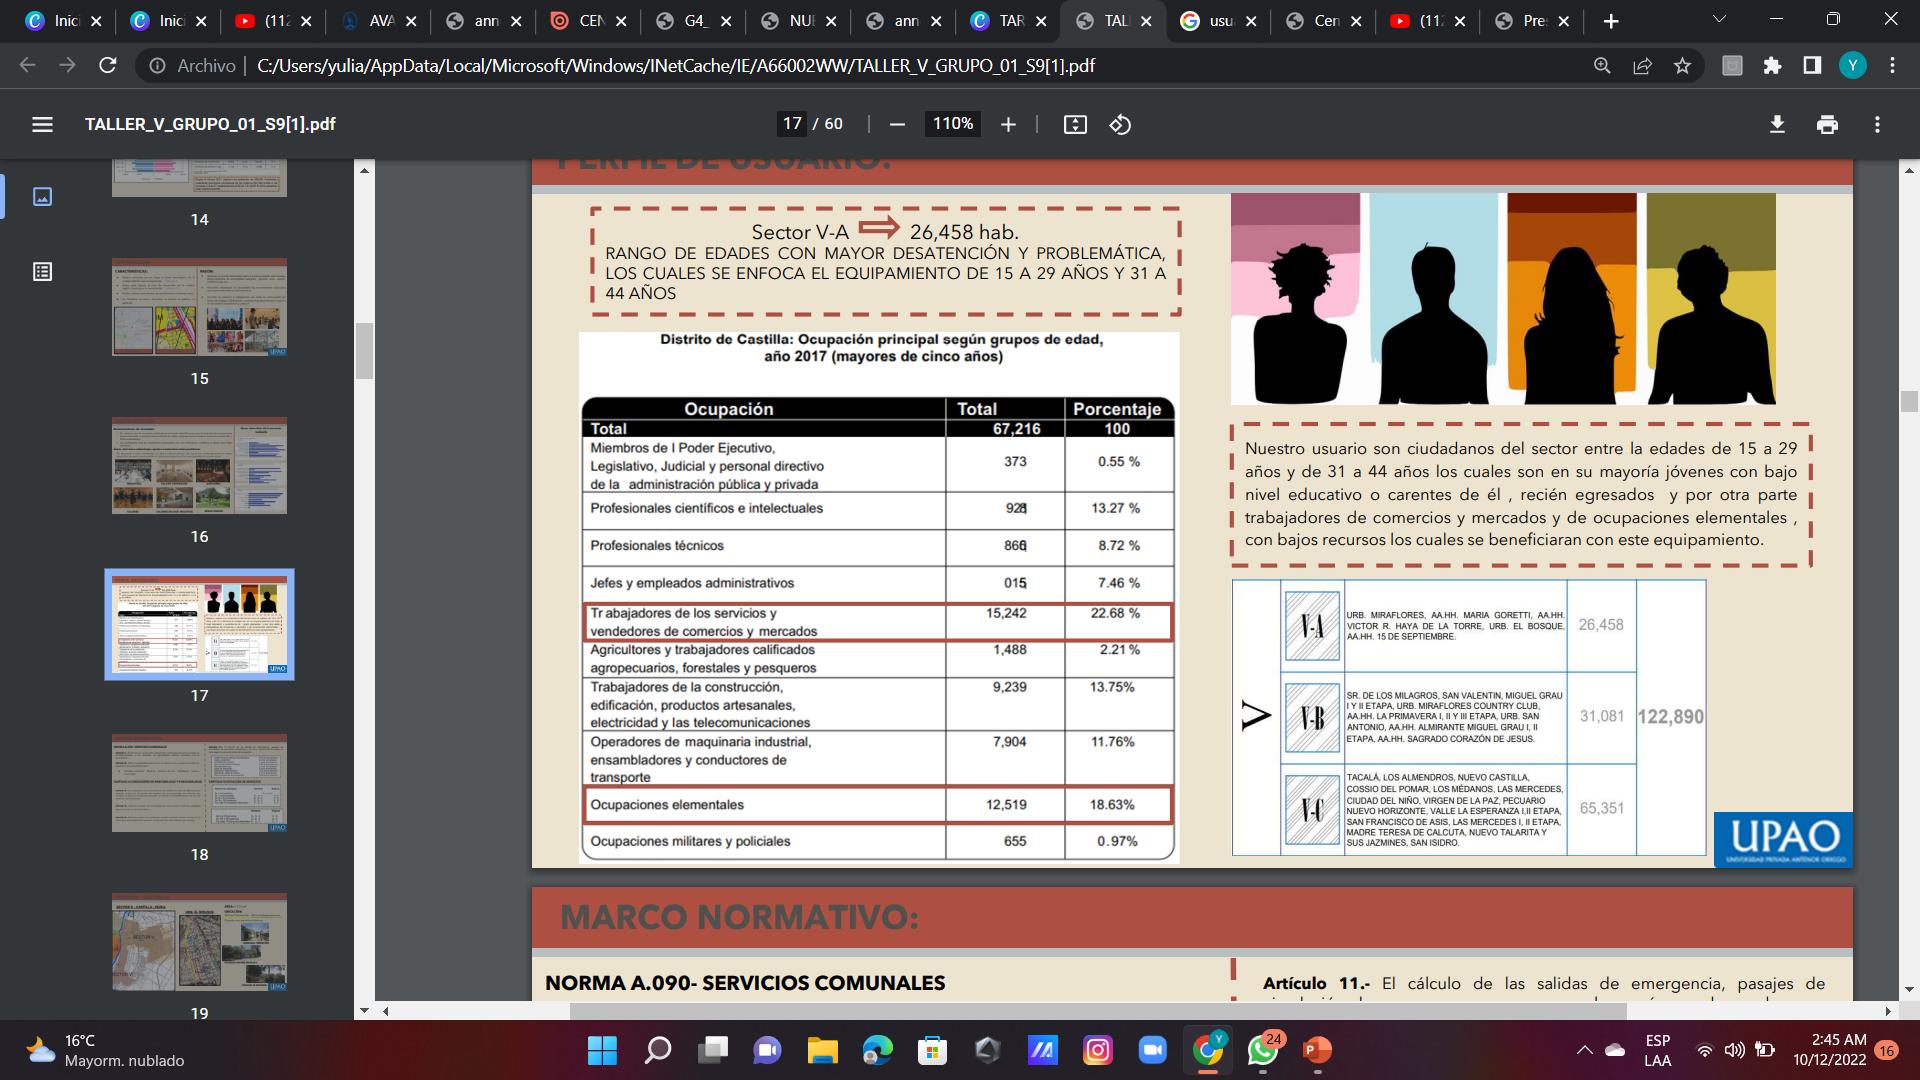
Task: Toggle the PDF sidebar menu
Action: (x=42, y=124)
